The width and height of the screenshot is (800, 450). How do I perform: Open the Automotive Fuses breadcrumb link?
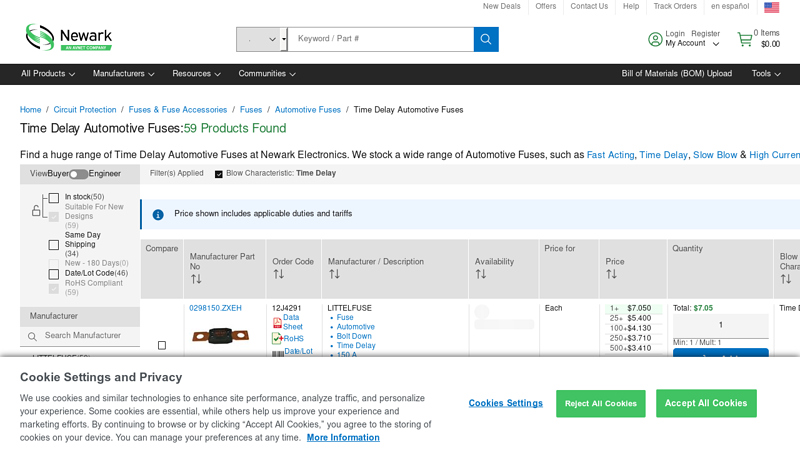click(308, 110)
